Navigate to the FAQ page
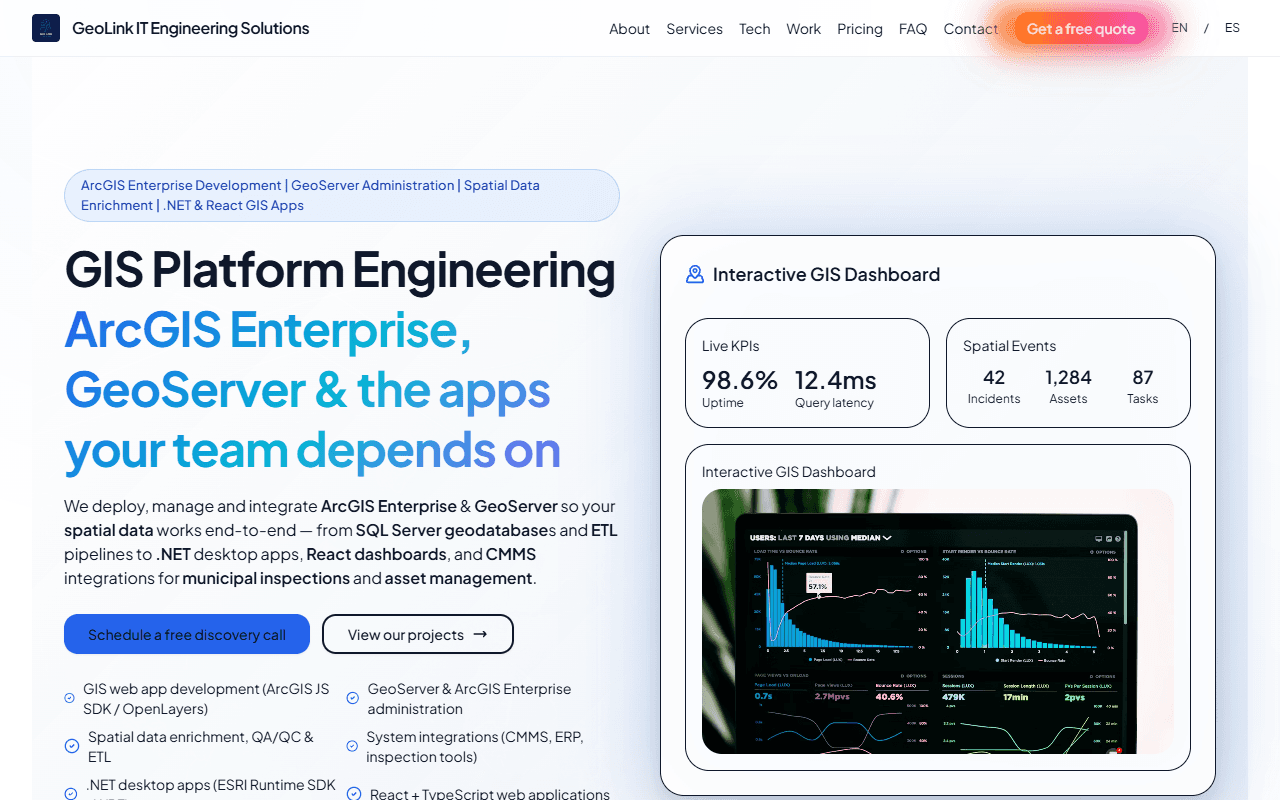This screenshot has width=1280, height=800. click(x=913, y=29)
